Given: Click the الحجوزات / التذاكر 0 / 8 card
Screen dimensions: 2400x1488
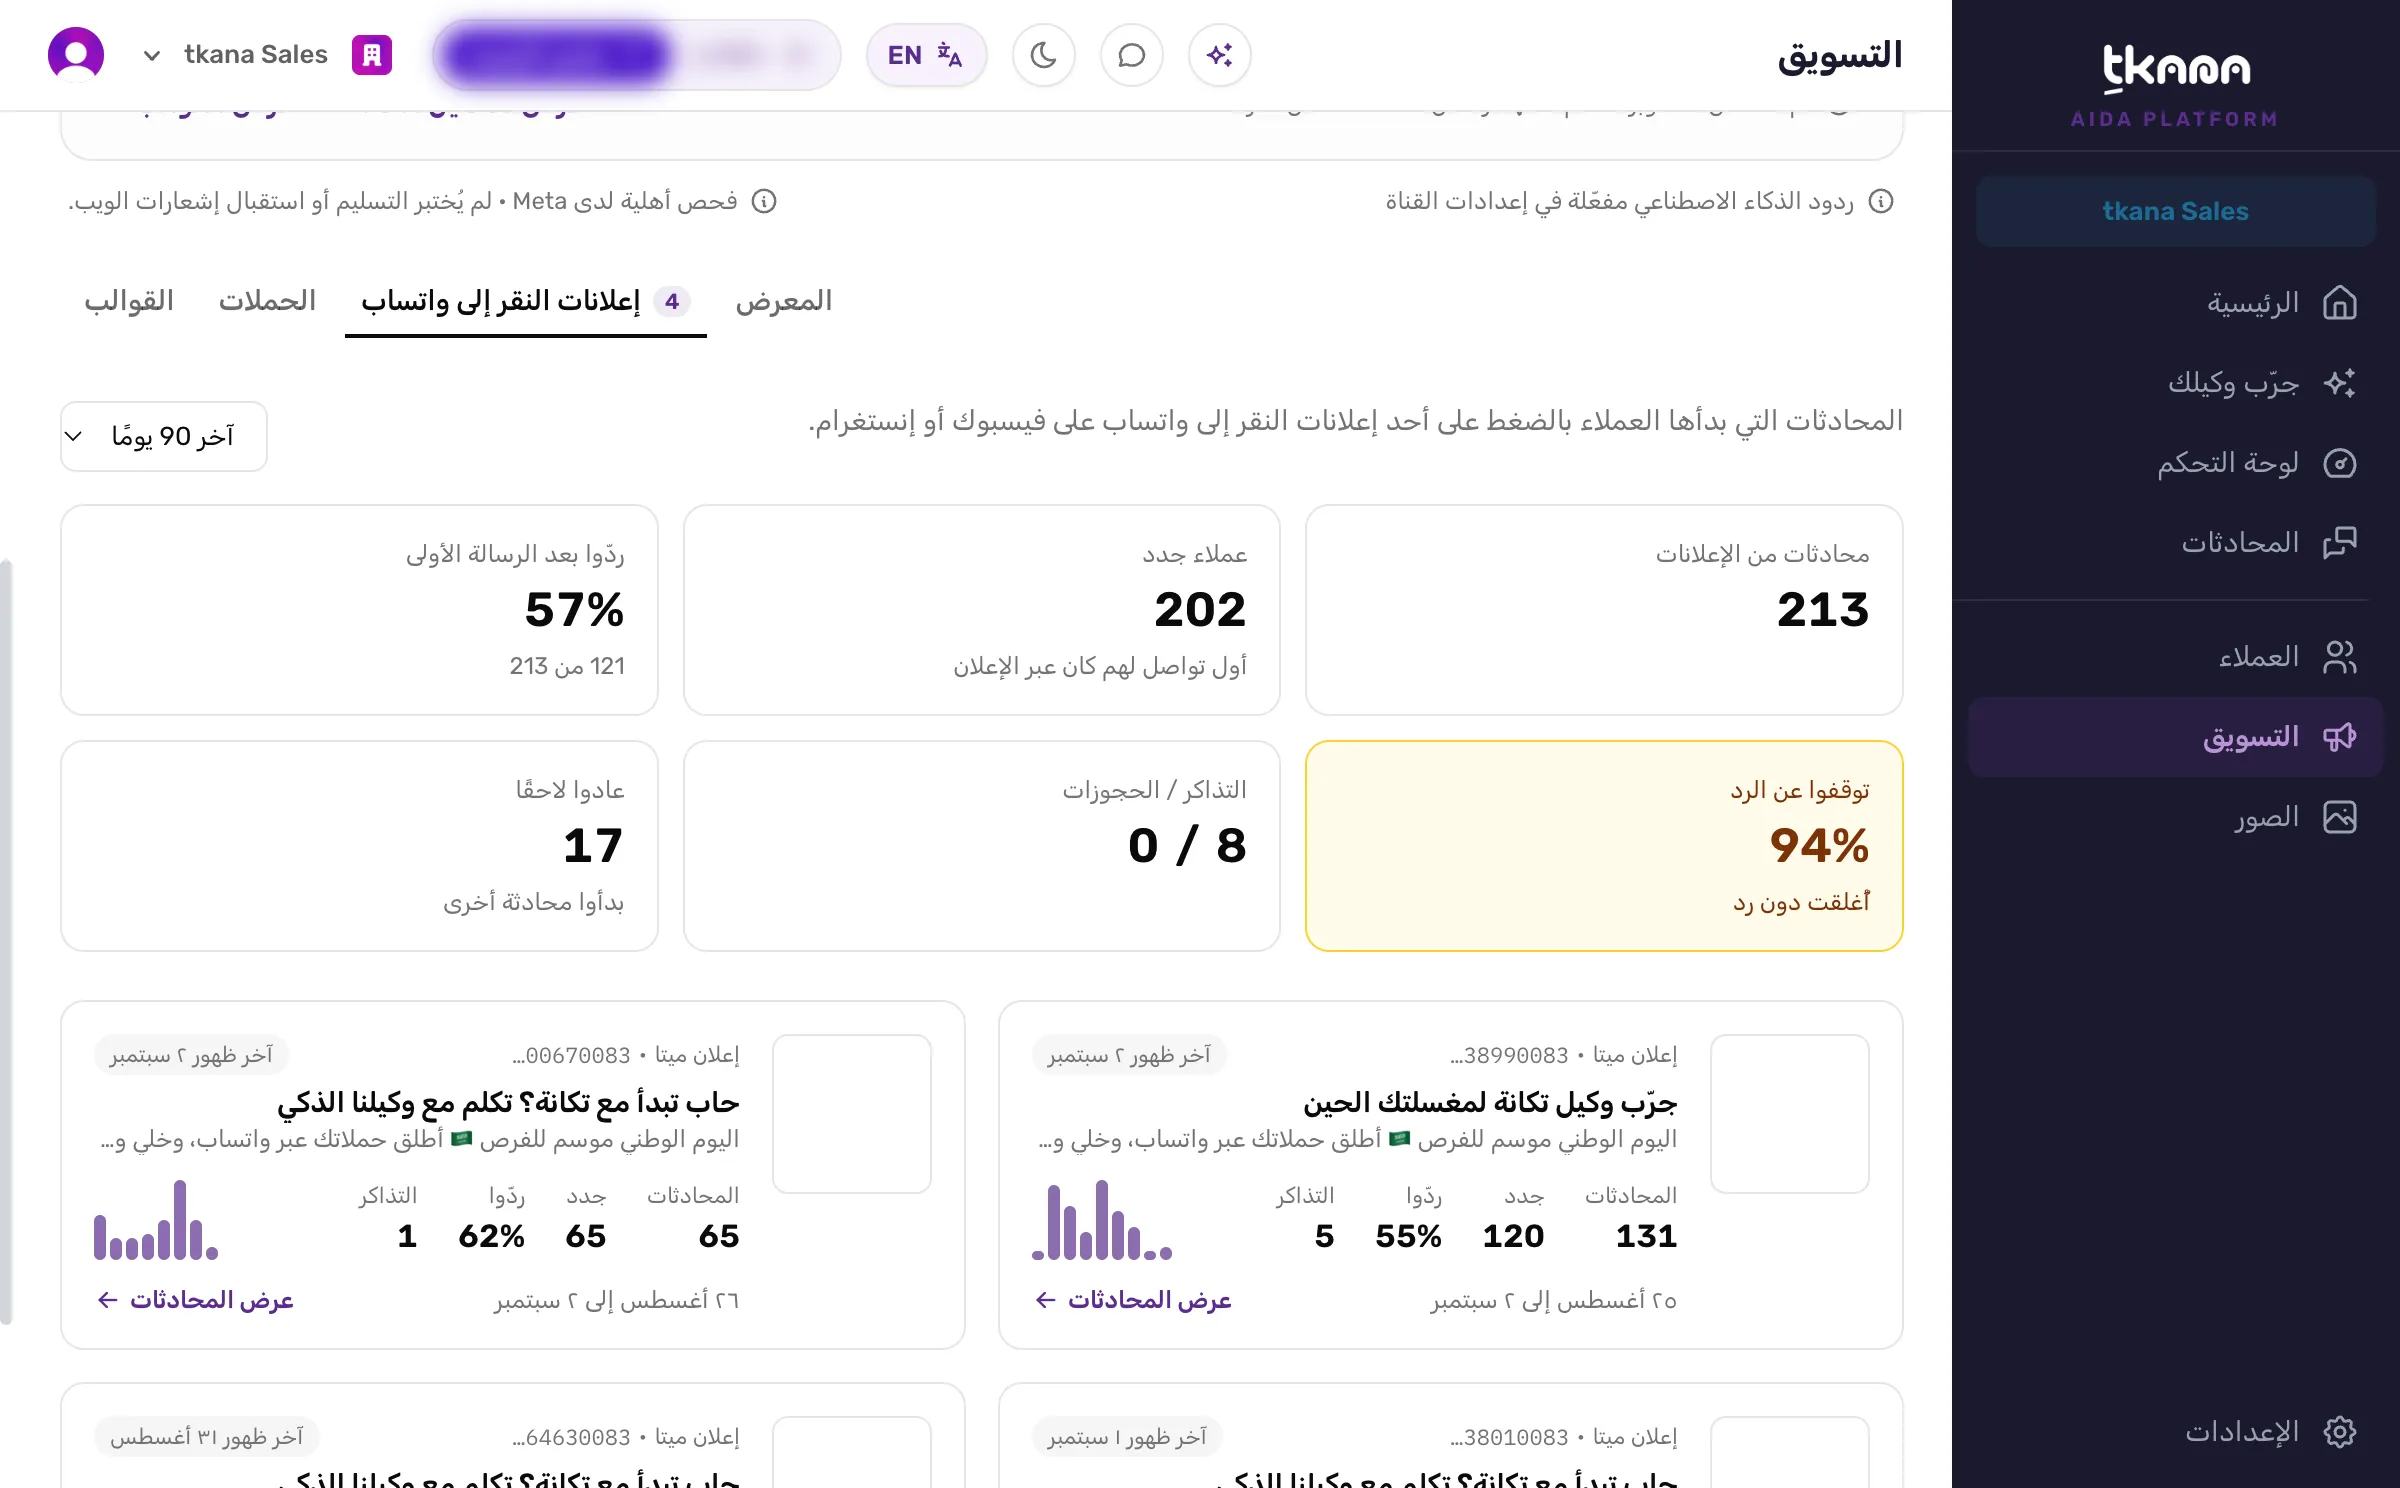Looking at the screenshot, I should [x=982, y=846].
